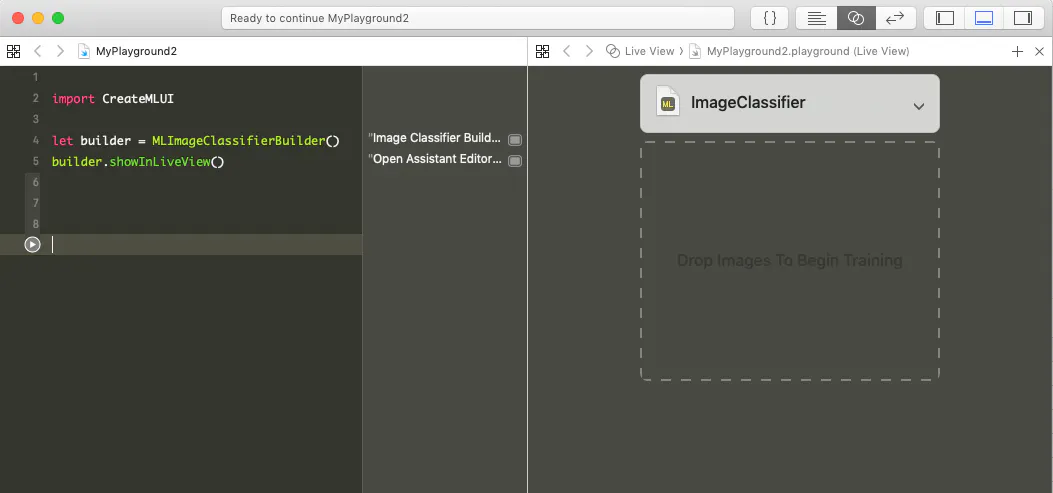Open related items grid in left editor
This screenshot has width=1053, height=493.
(13, 51)
